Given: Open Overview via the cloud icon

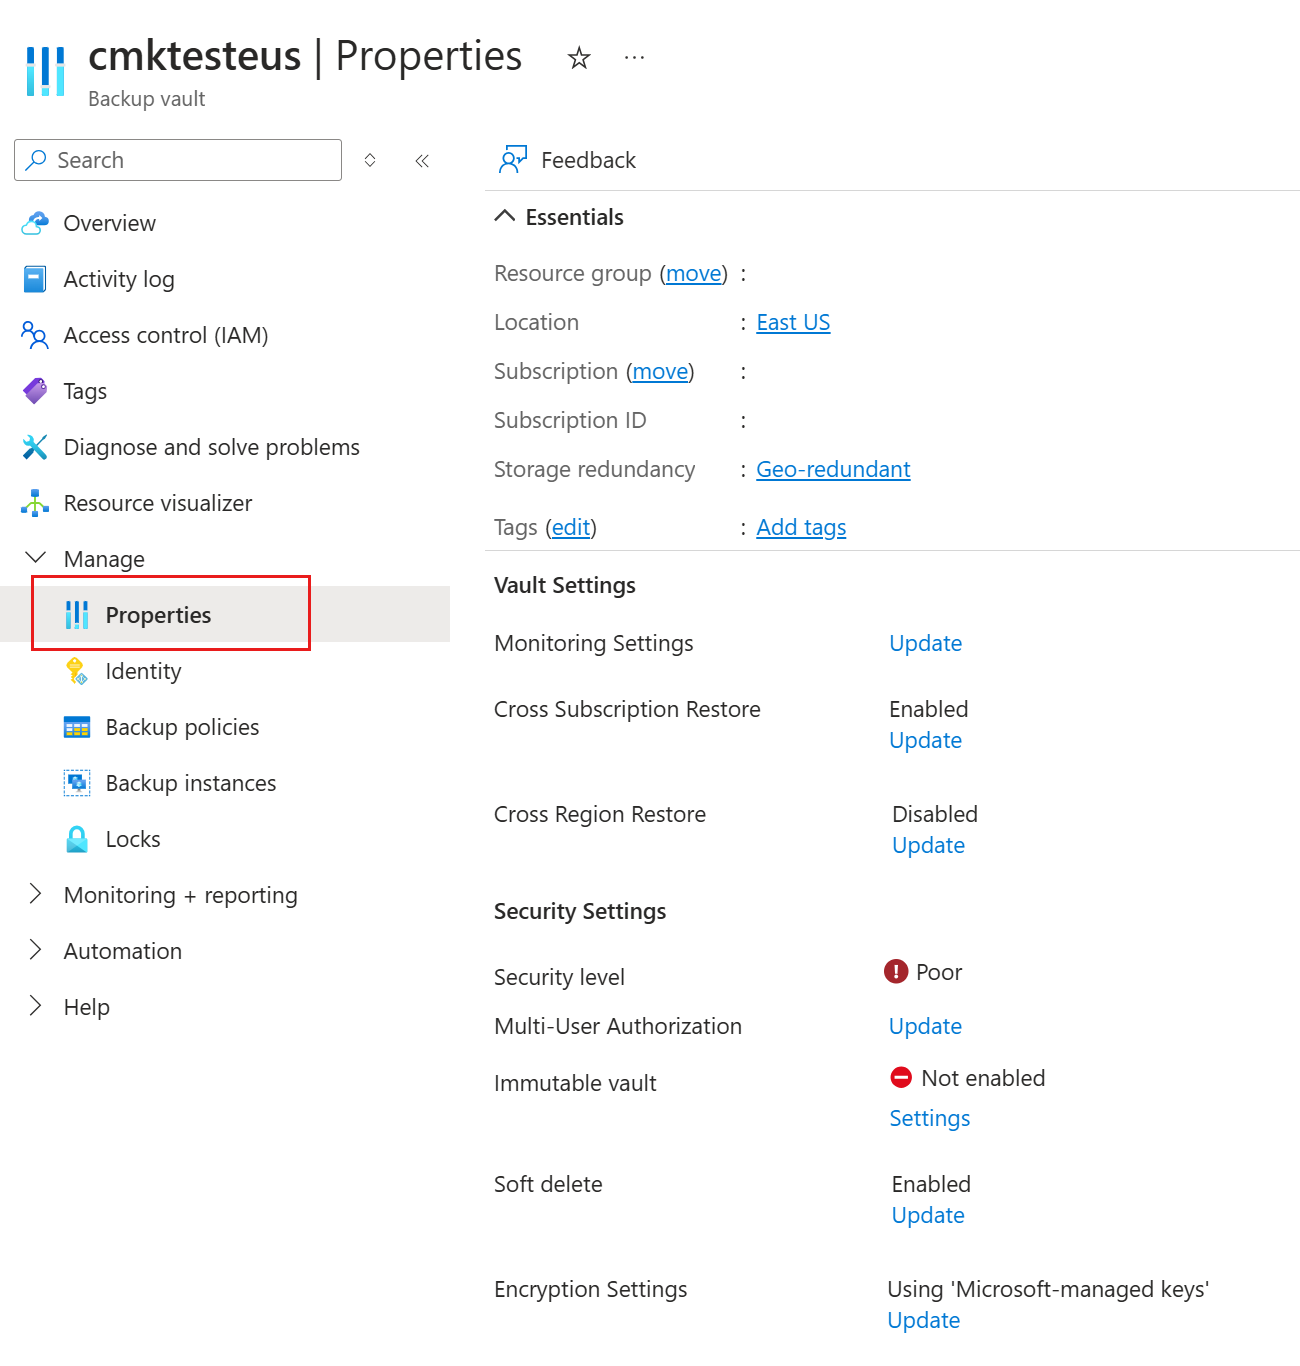Looking at the screenshot, I should pos(35,223).
